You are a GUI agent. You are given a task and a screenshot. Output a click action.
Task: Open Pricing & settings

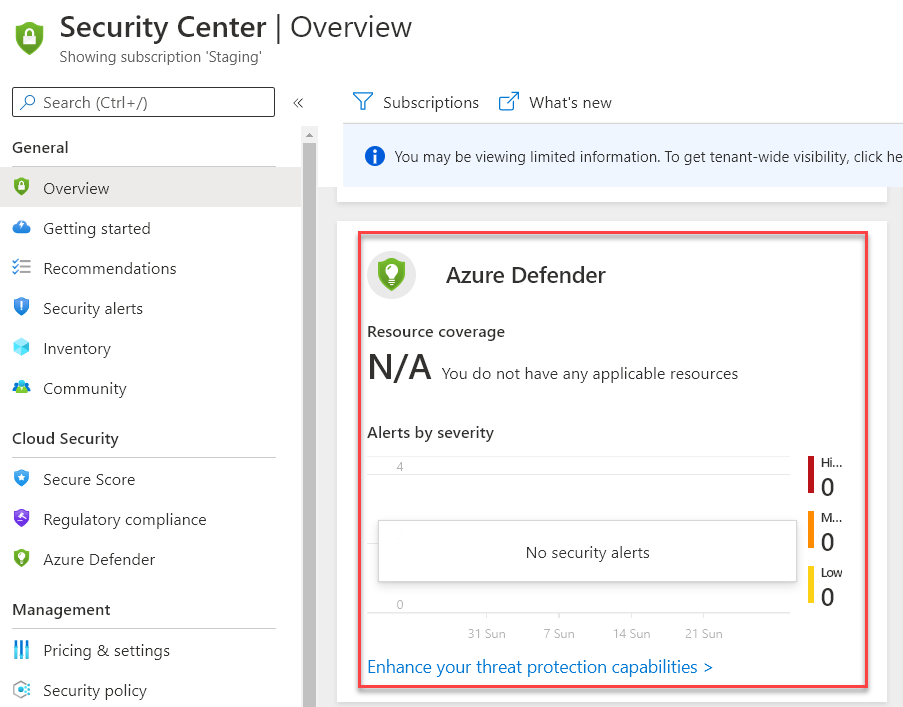click(x=106, y=650)
